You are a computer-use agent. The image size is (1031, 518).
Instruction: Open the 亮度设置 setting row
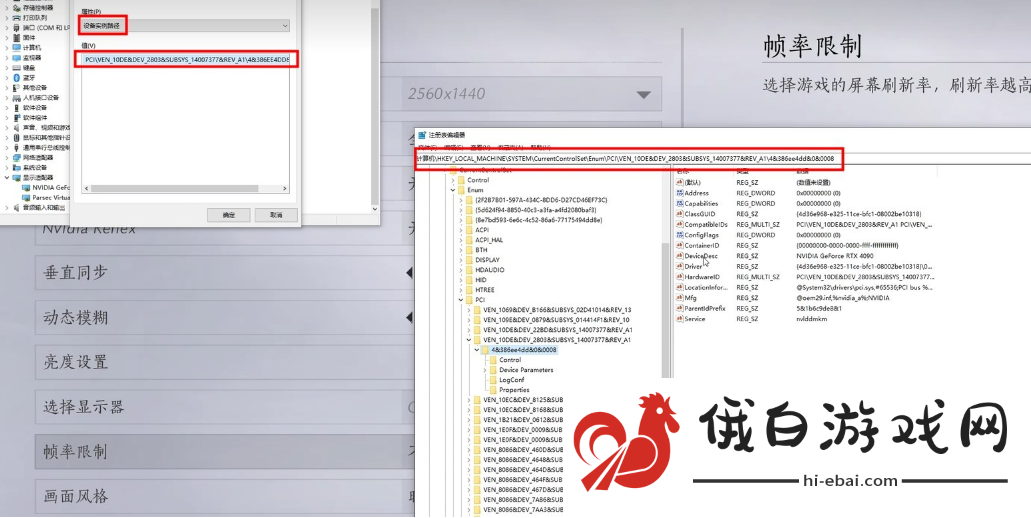[224, 362]
